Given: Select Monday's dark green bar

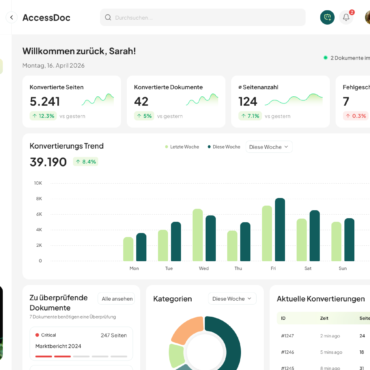Looking at the screenshot, I should 141,247.
